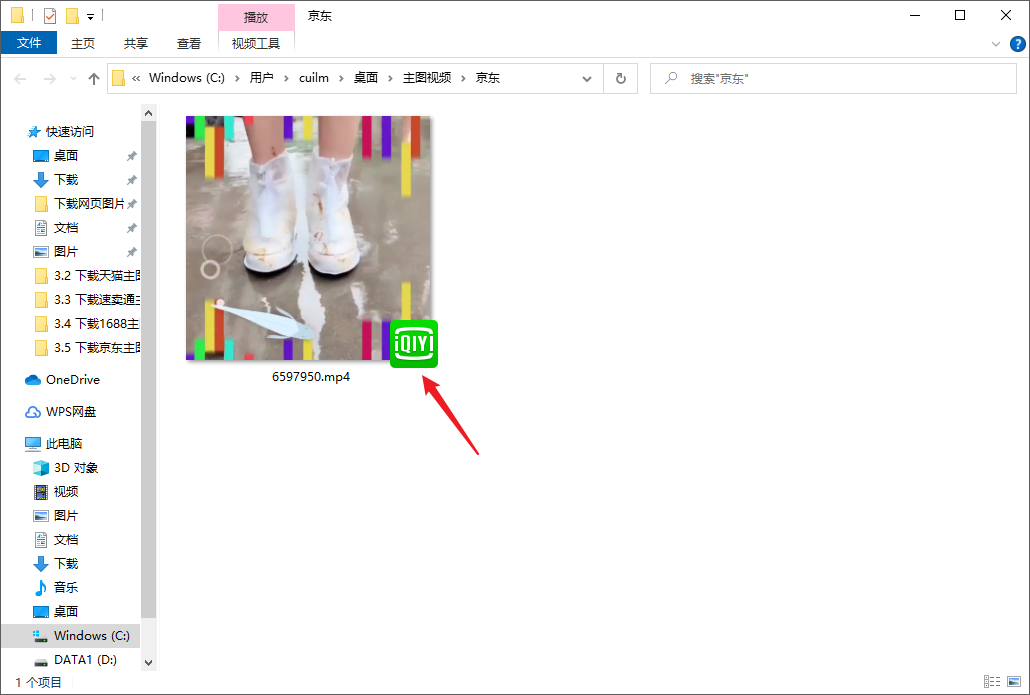The image size is (1030, 695).
Task: Click the quick access star icon
Action: (x=34, y=132)
